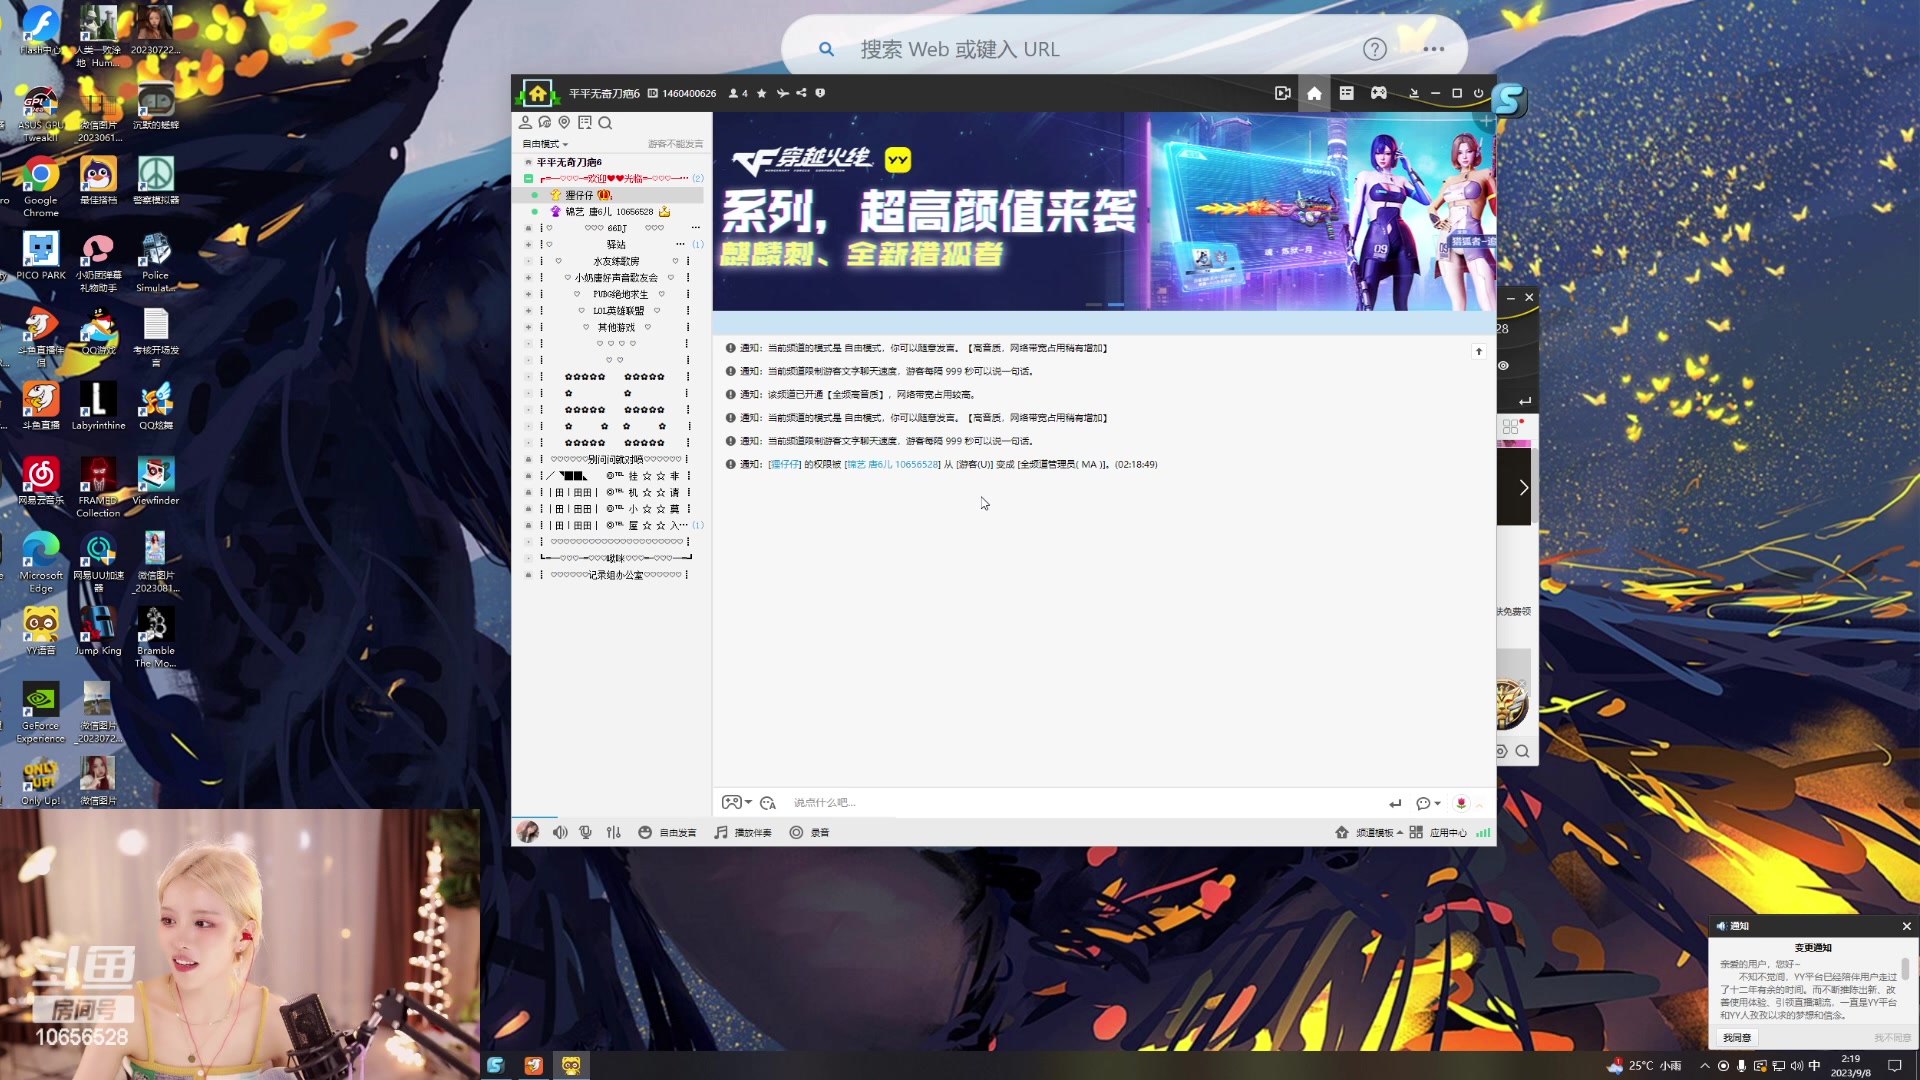Image resolution: width=1920 pixels, height=1080 pixels.
Task: Click the 狸仔仔 link in chat notice
Action: click(785, 465)
